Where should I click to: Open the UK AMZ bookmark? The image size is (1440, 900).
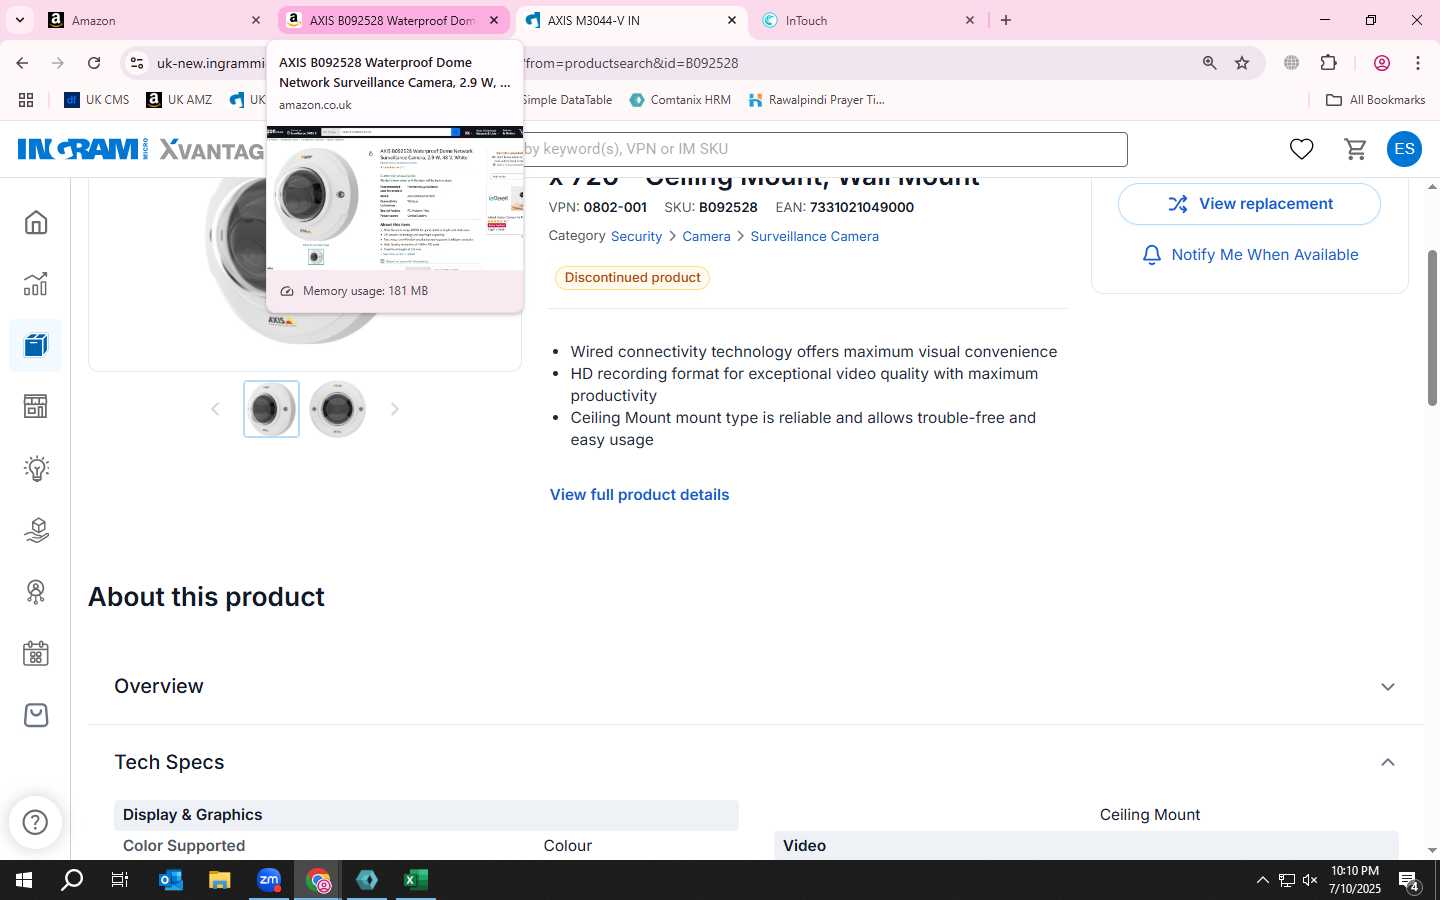pos(180,100)
